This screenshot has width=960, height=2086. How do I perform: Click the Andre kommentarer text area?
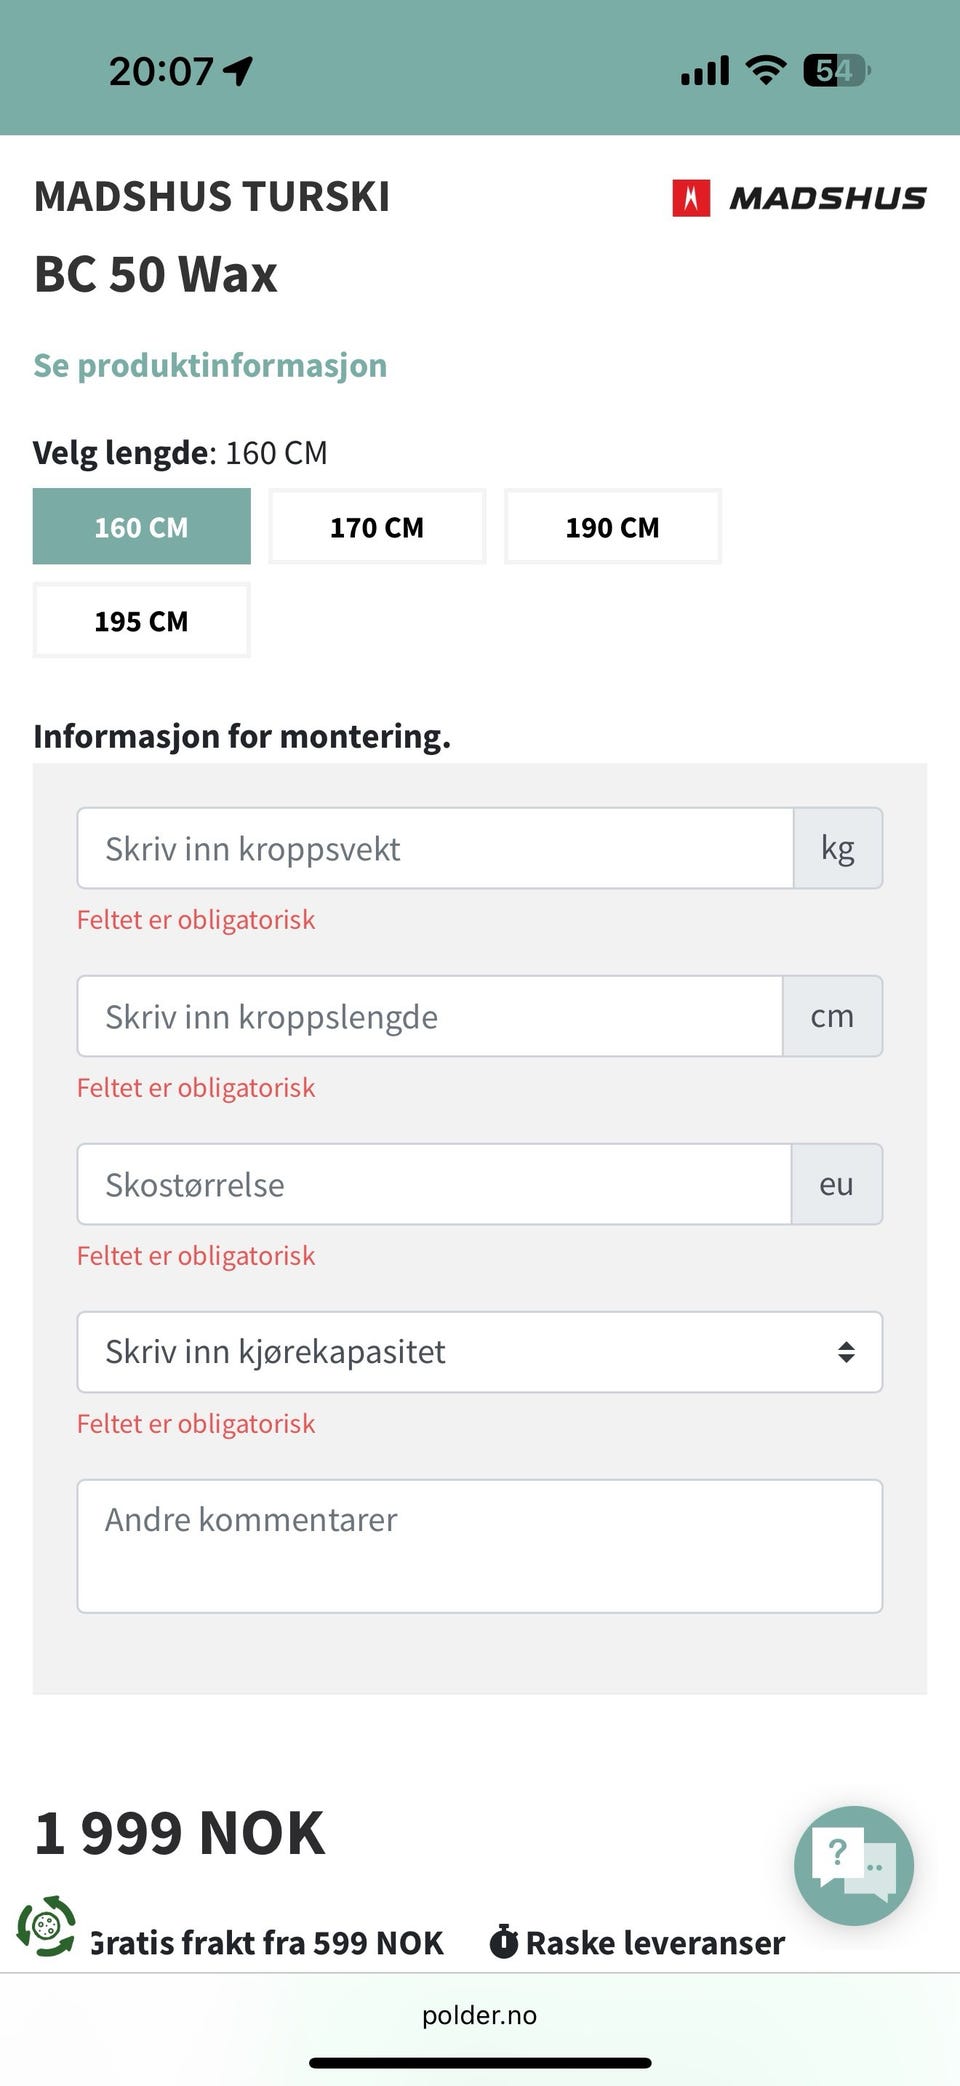[x=480, y=1546]
